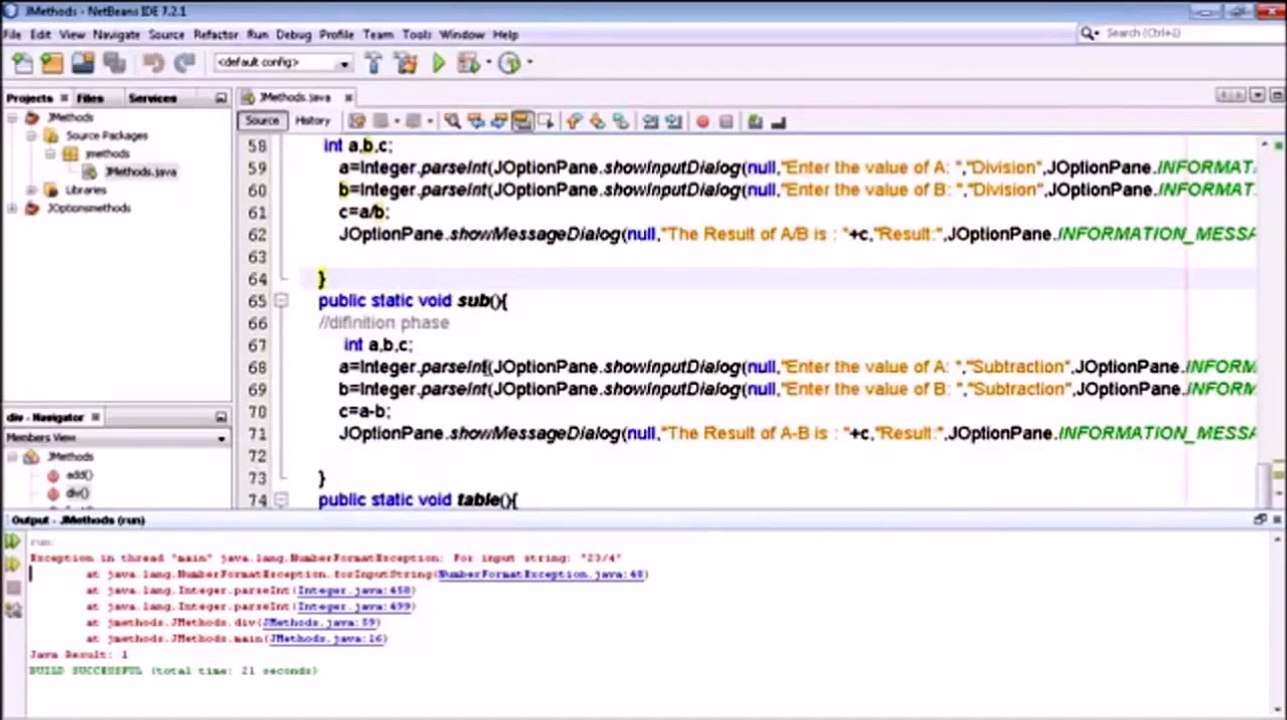The height and width of the screenshot is (720, 1287).
Task: Open Debug Project dropdown arrow
Action: pyautogui.click(x=488, y=63)
